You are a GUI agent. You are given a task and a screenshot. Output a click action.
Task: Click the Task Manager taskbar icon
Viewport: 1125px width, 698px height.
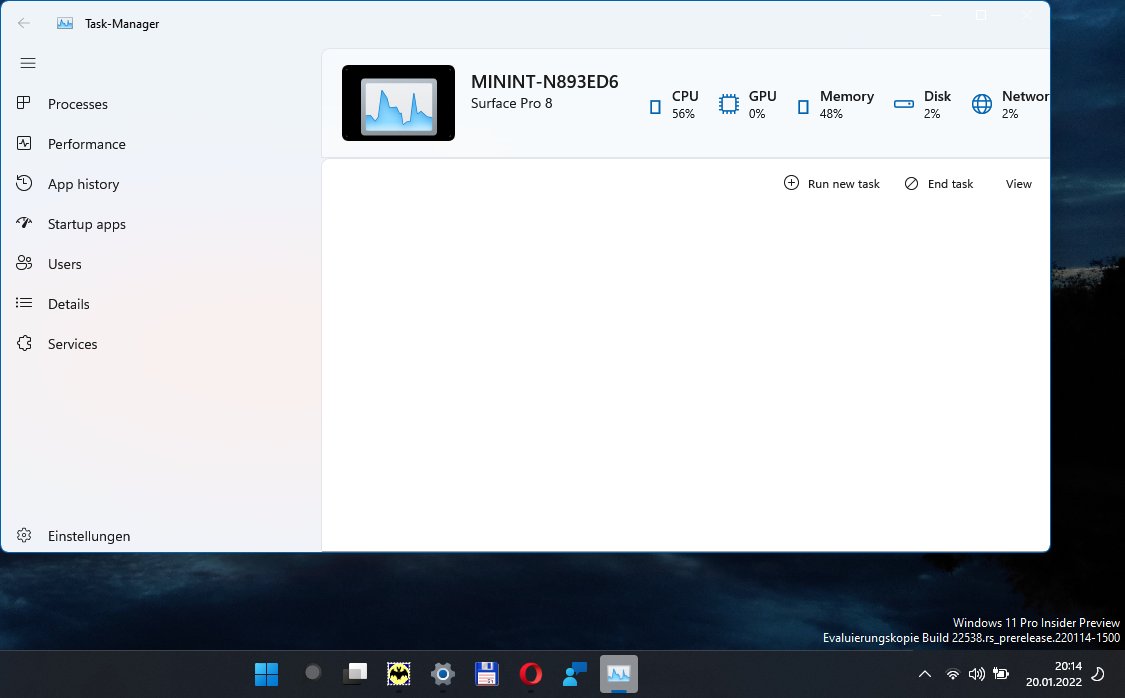click(618, 674)
